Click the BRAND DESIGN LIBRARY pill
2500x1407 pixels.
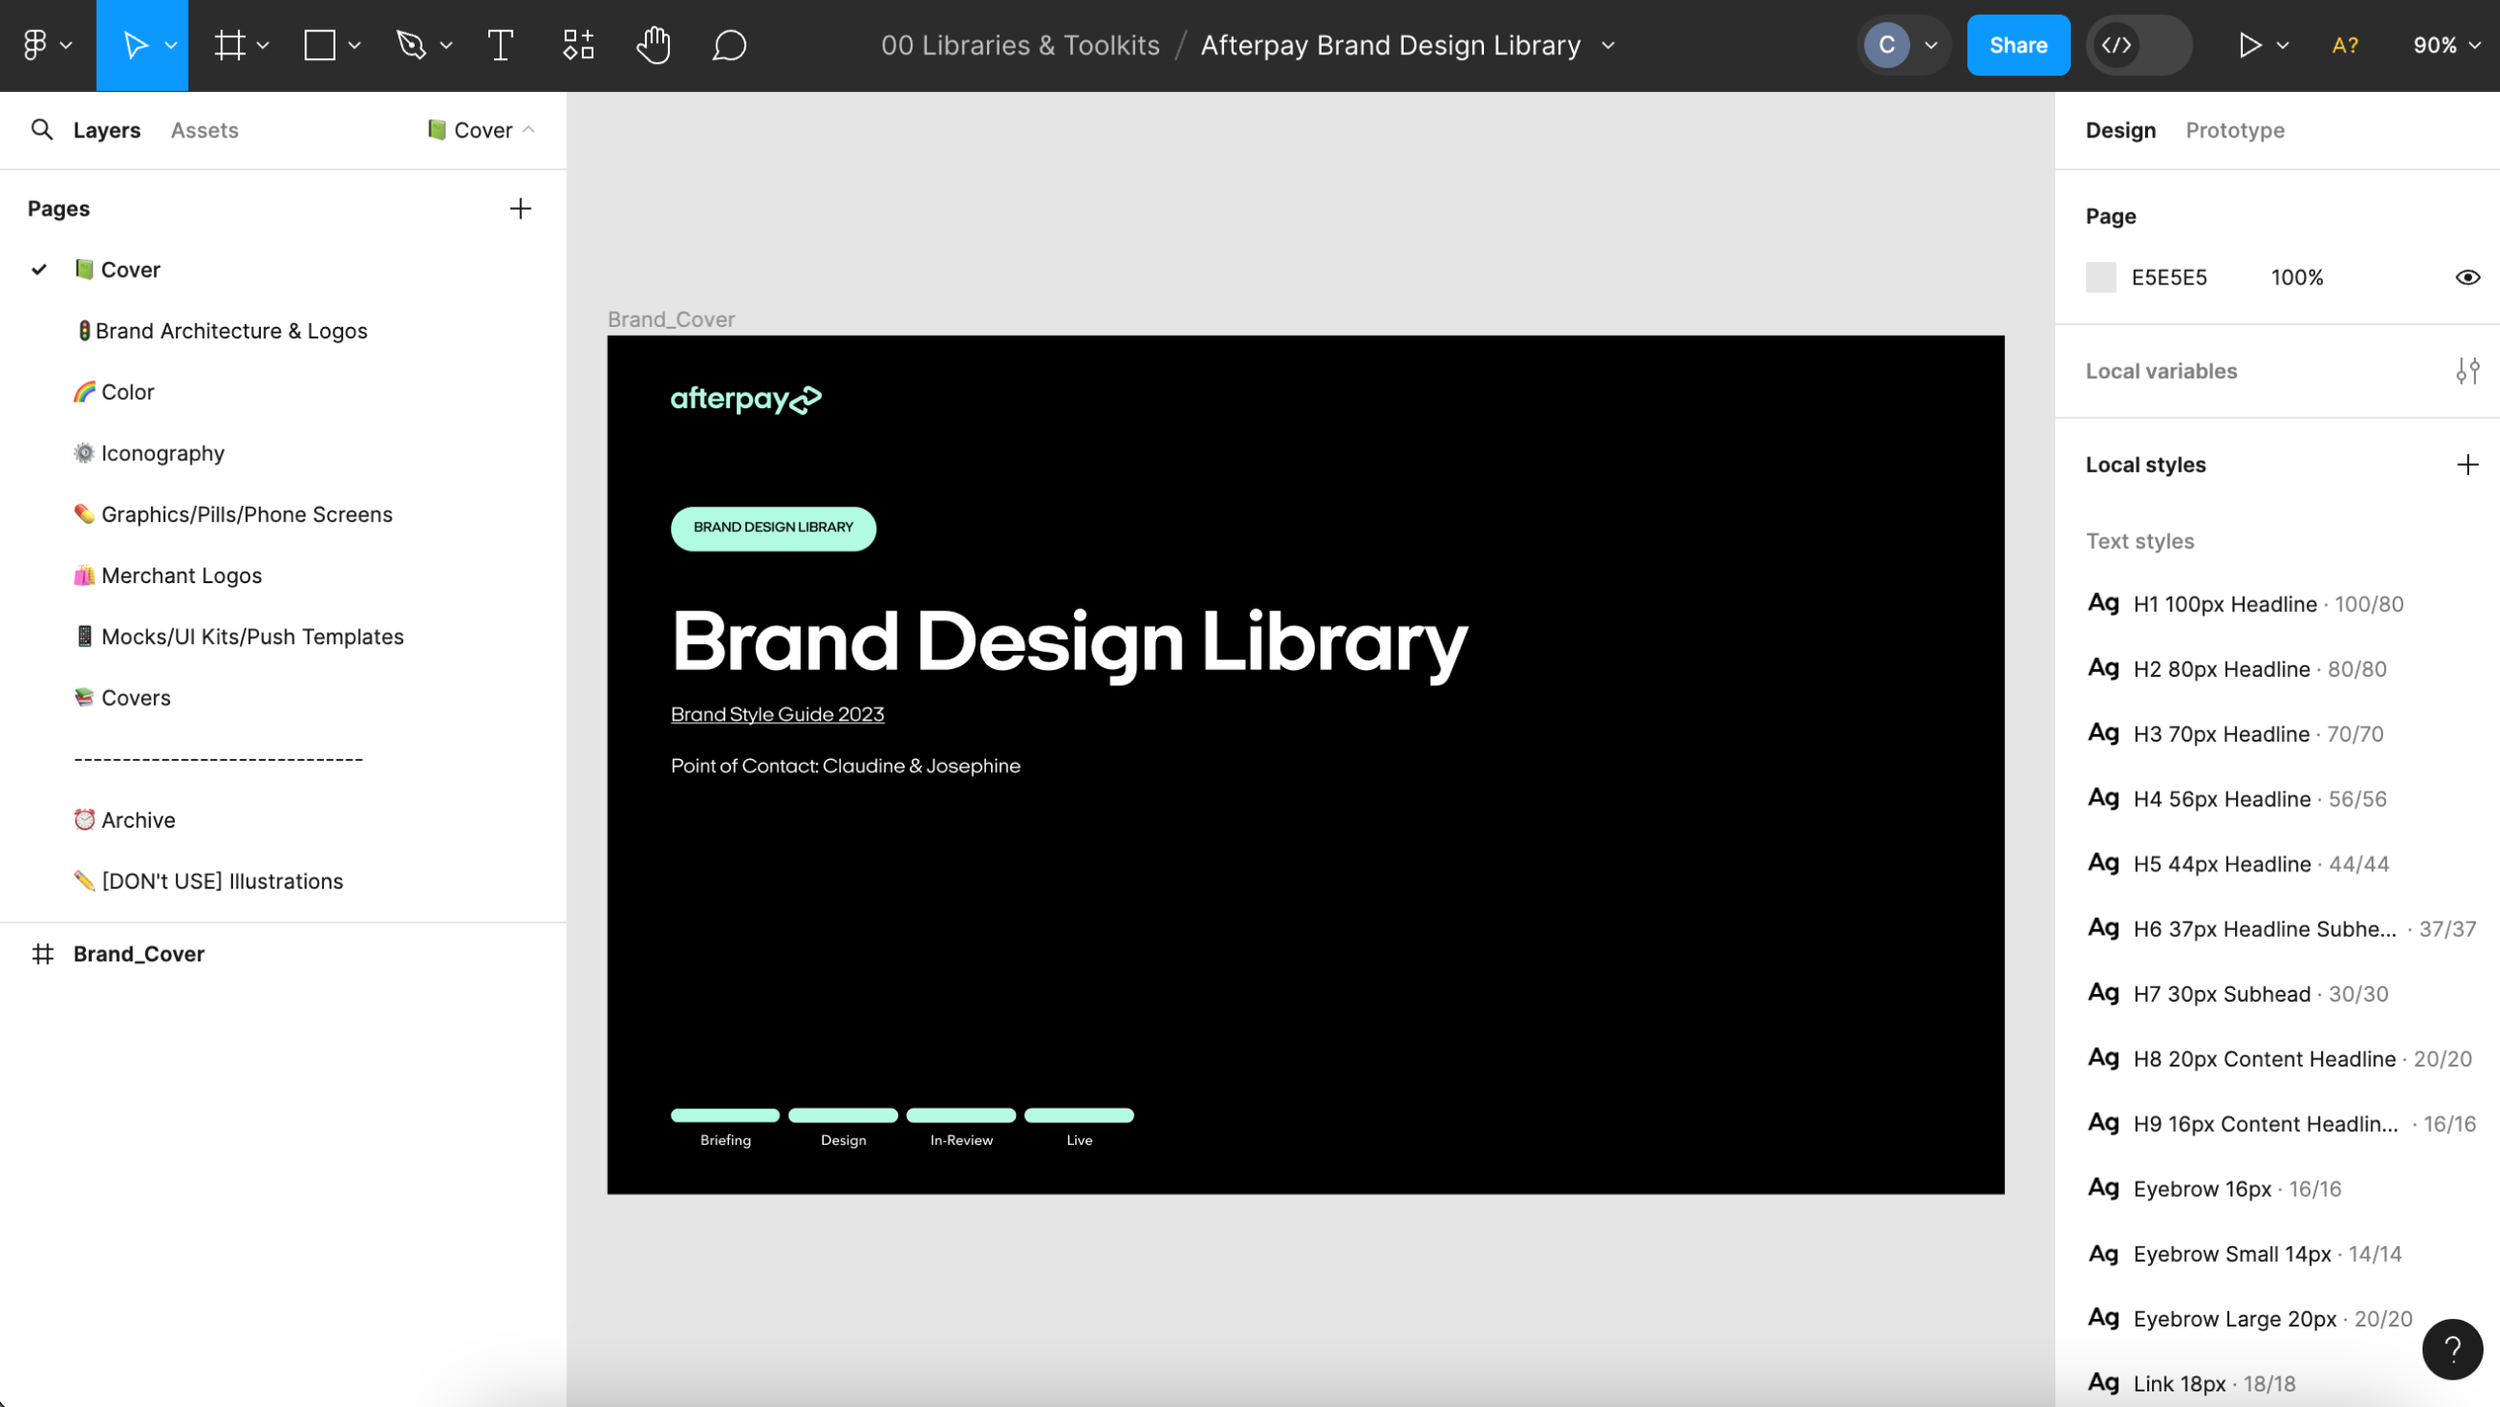click(x=773, y=528)
